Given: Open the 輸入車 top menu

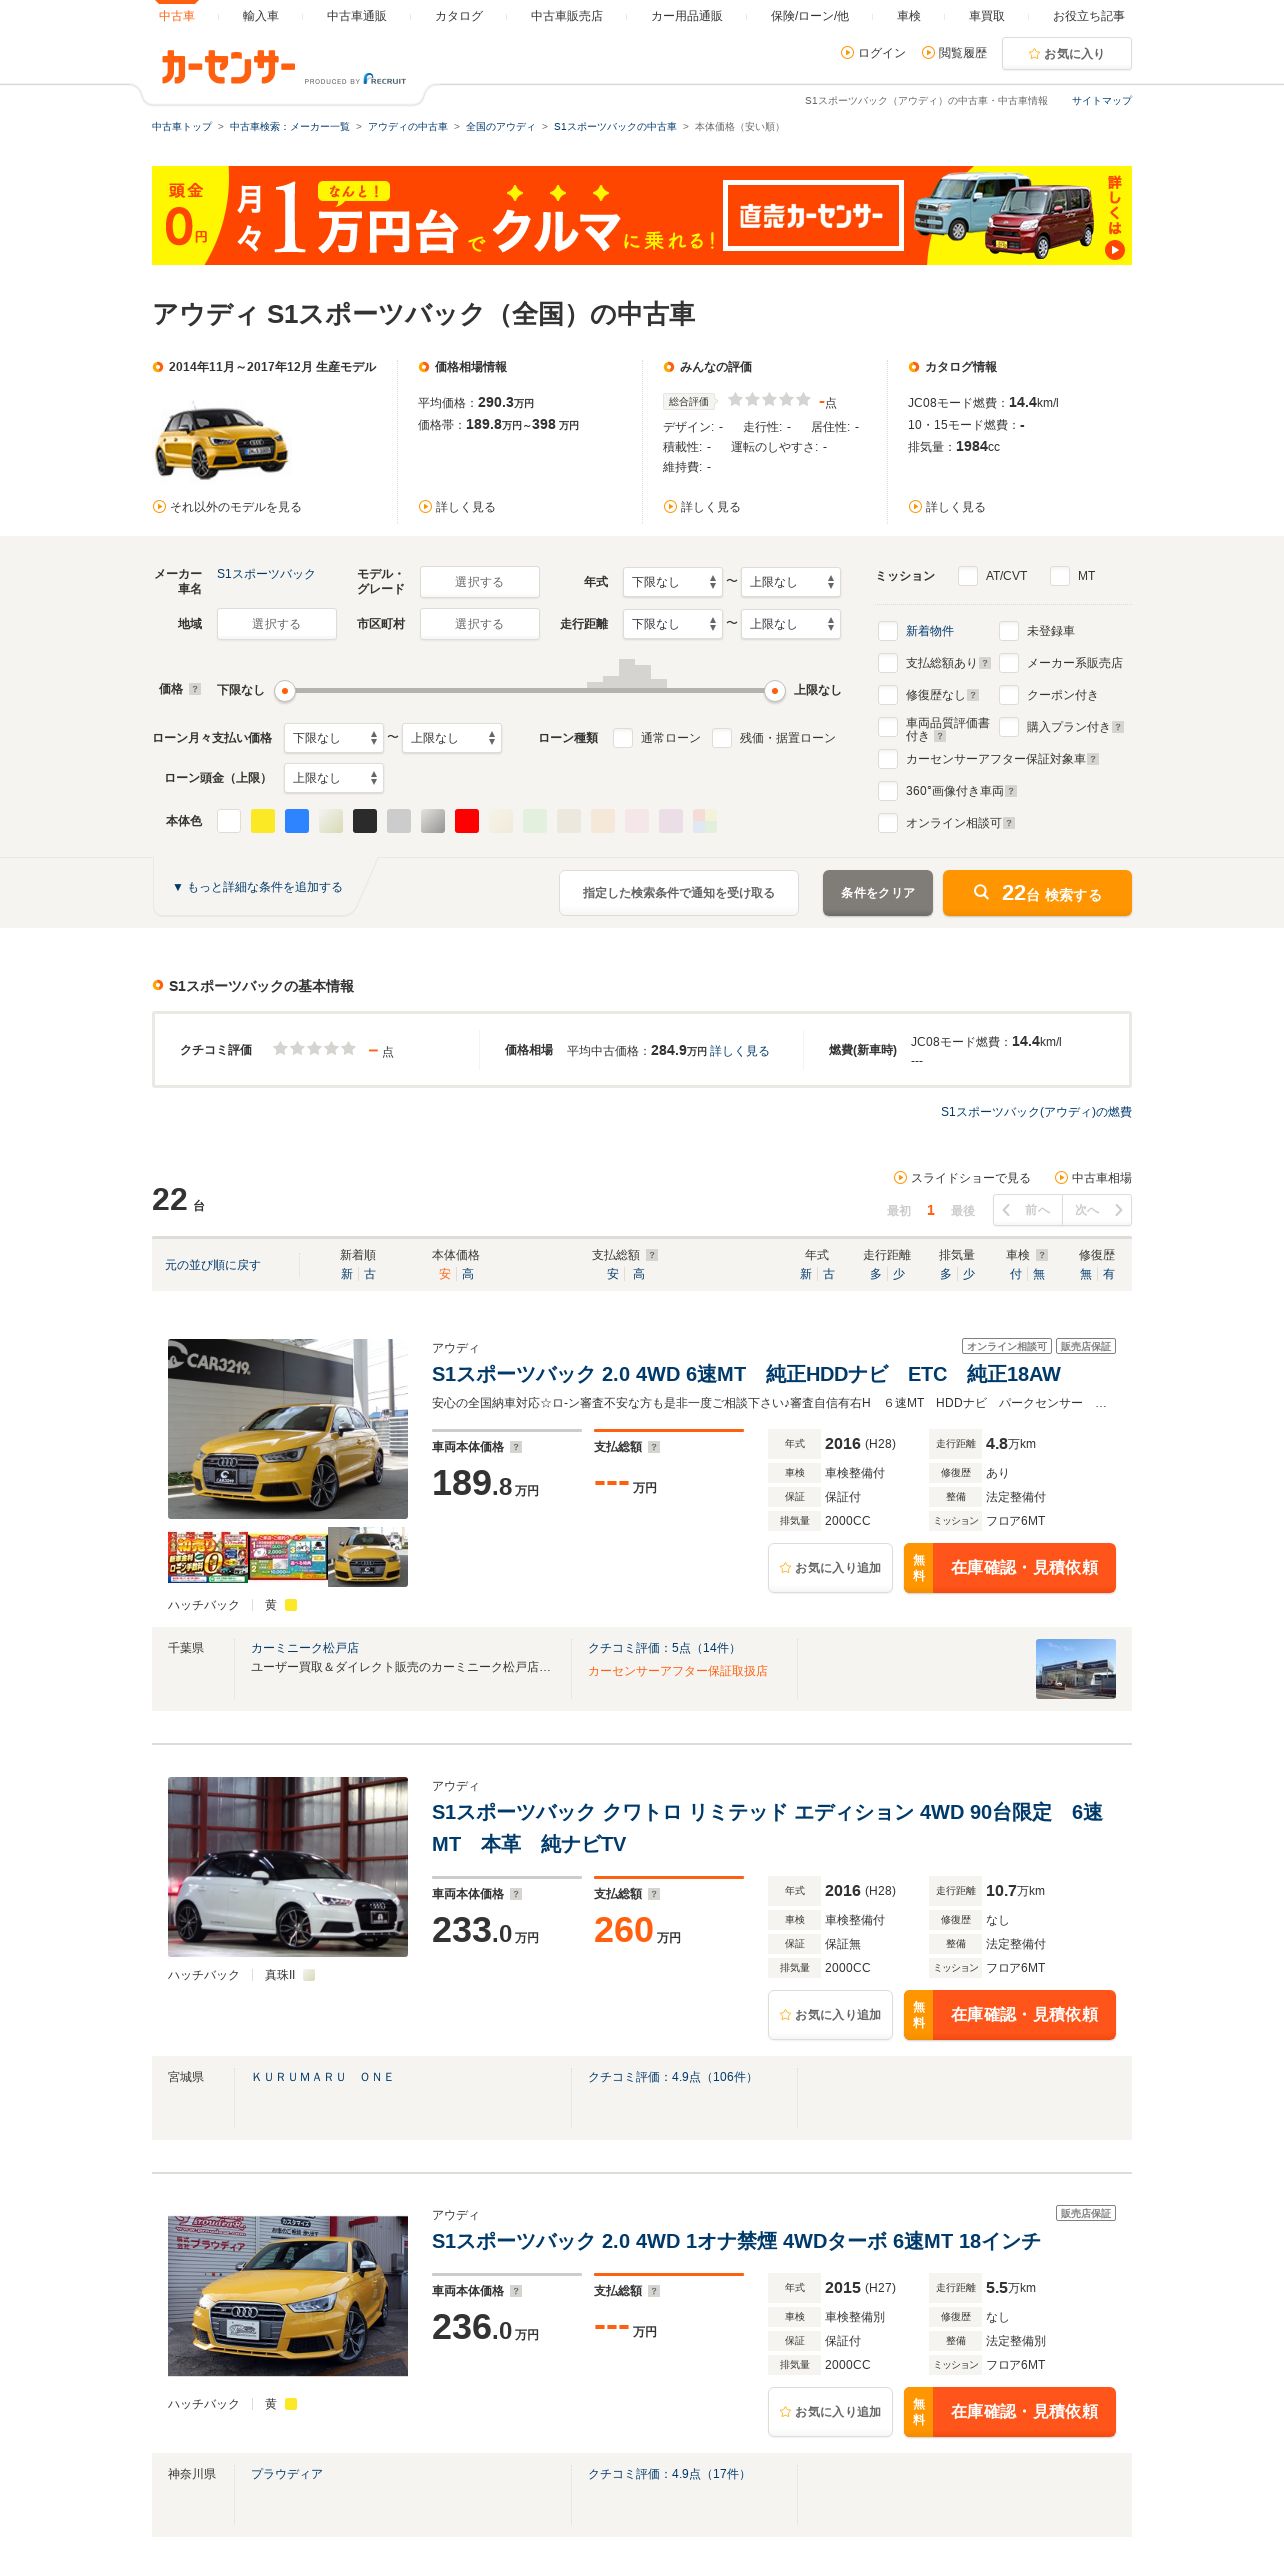Looking at the screenshot, I should click(x=261, y=16).
